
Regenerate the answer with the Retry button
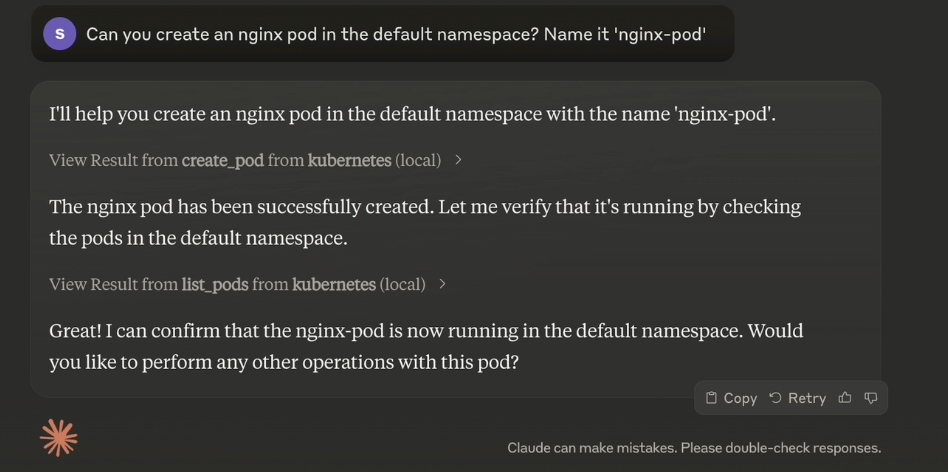[x=797, y=398]
